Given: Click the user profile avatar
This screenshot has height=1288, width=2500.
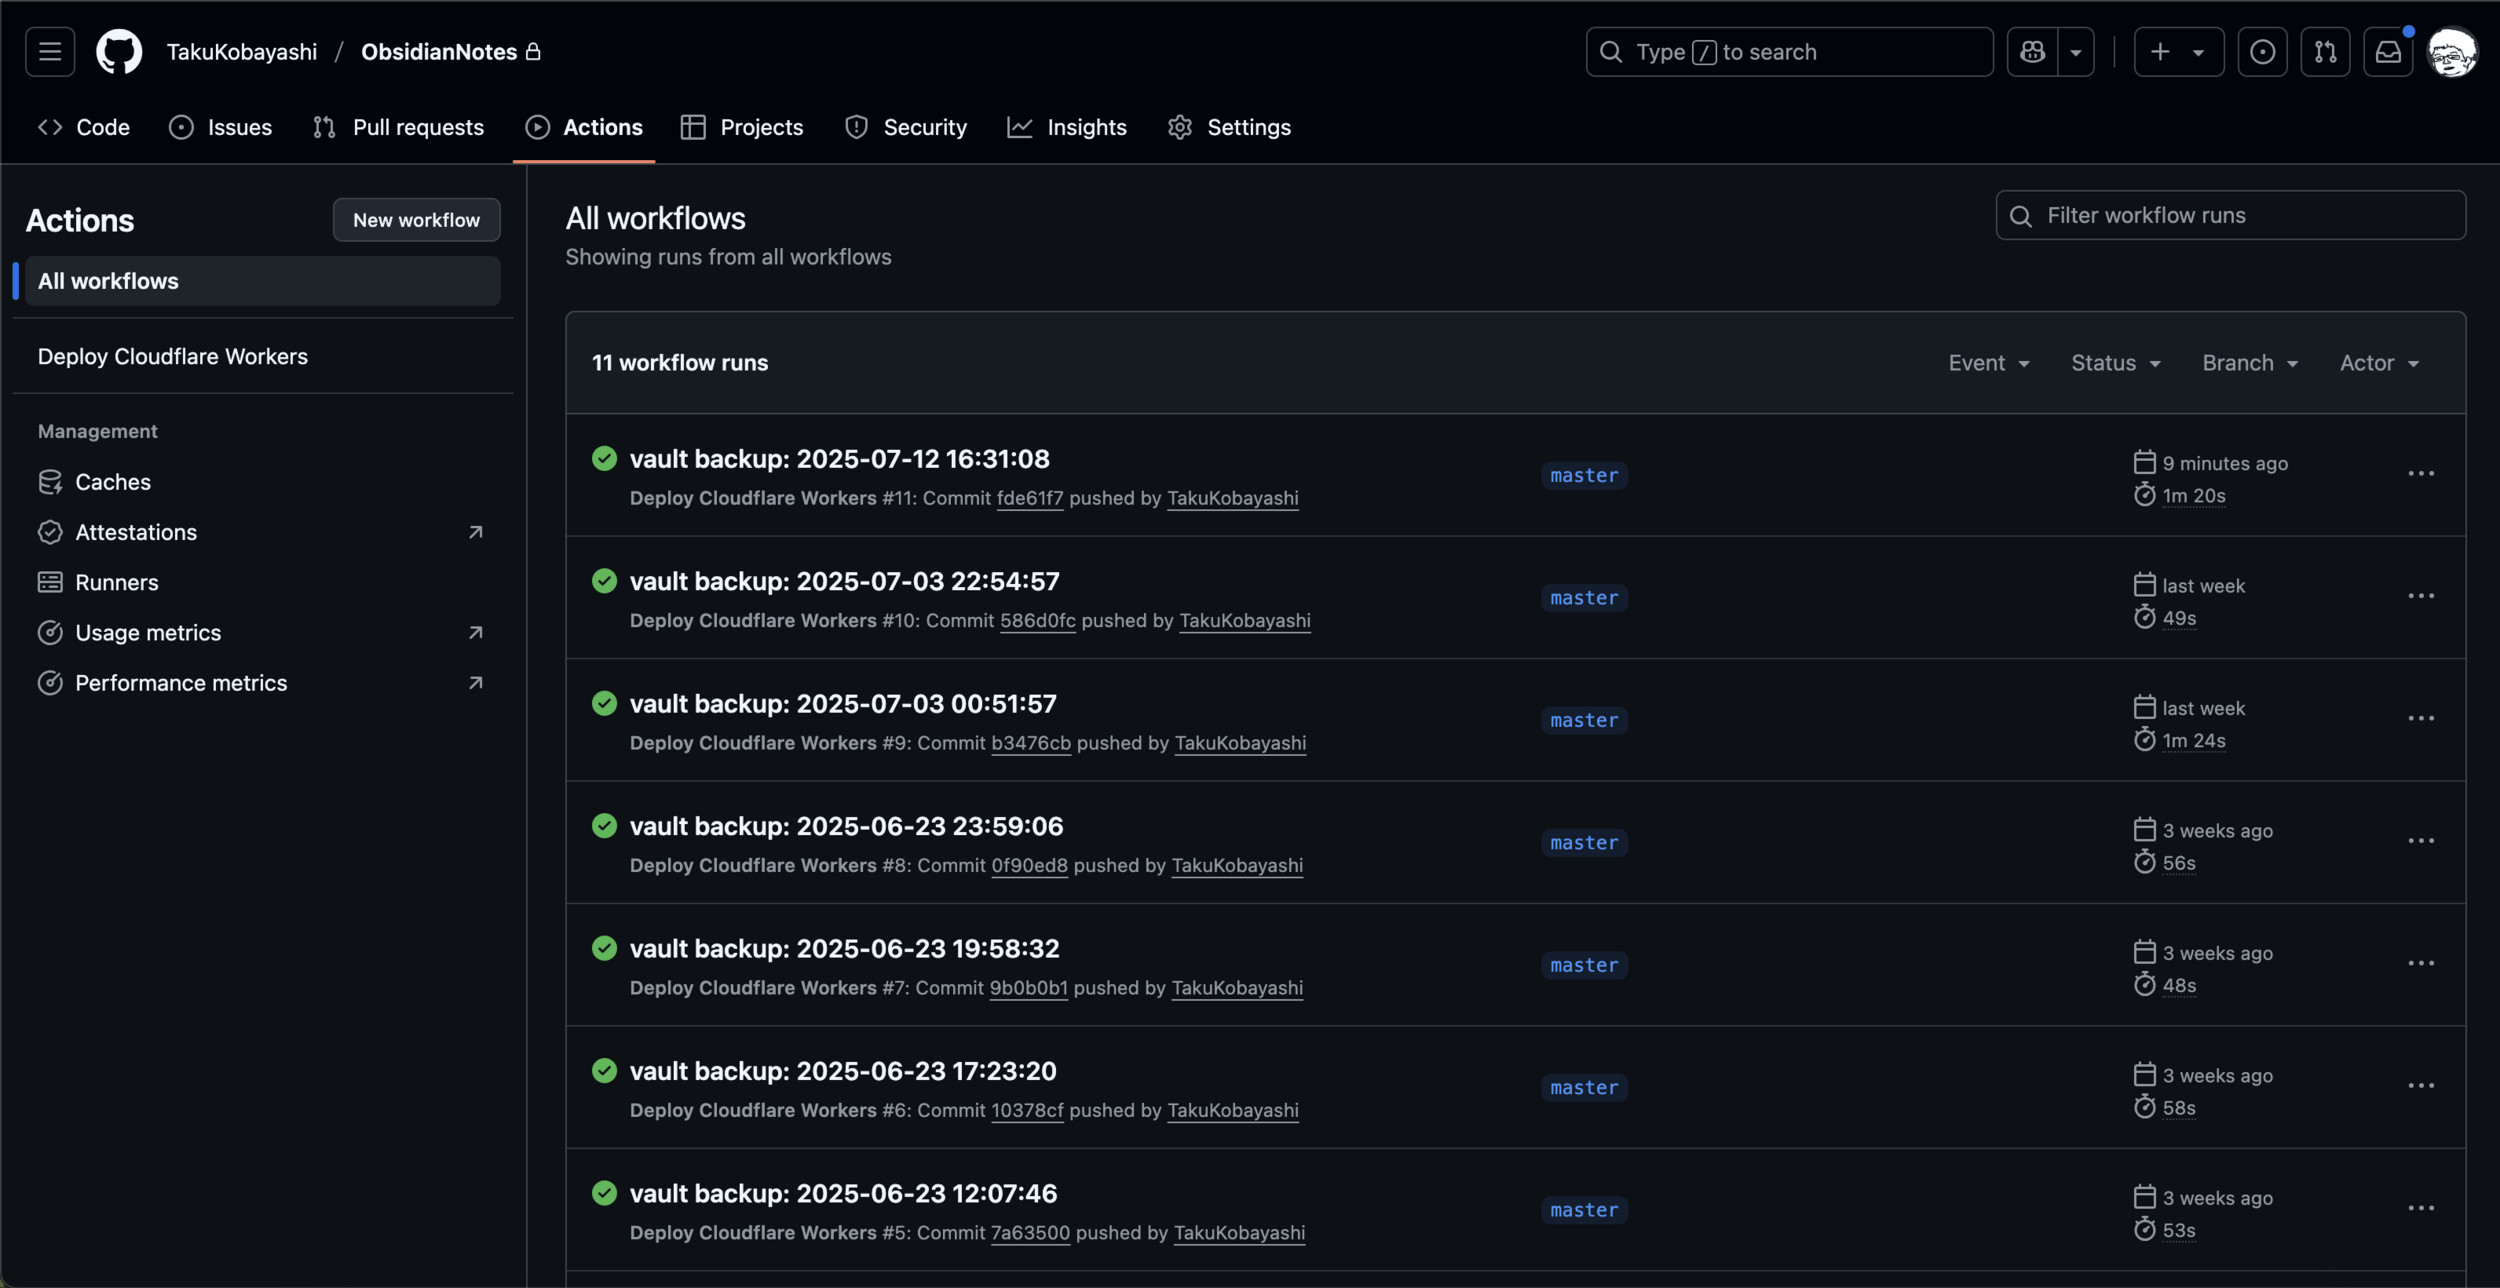Looking at the screenshot, I should [2452, 52].
